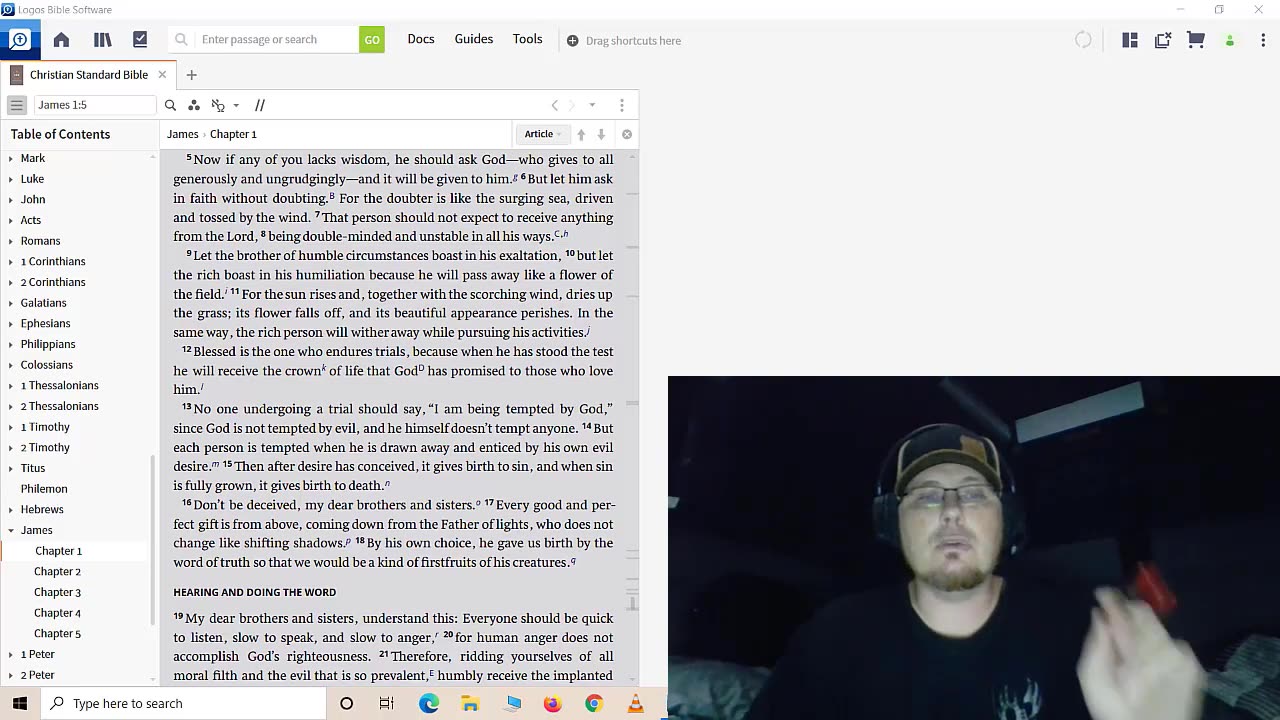Open Philemon in table of contents
1280x720 pixels.
(44, 489)
